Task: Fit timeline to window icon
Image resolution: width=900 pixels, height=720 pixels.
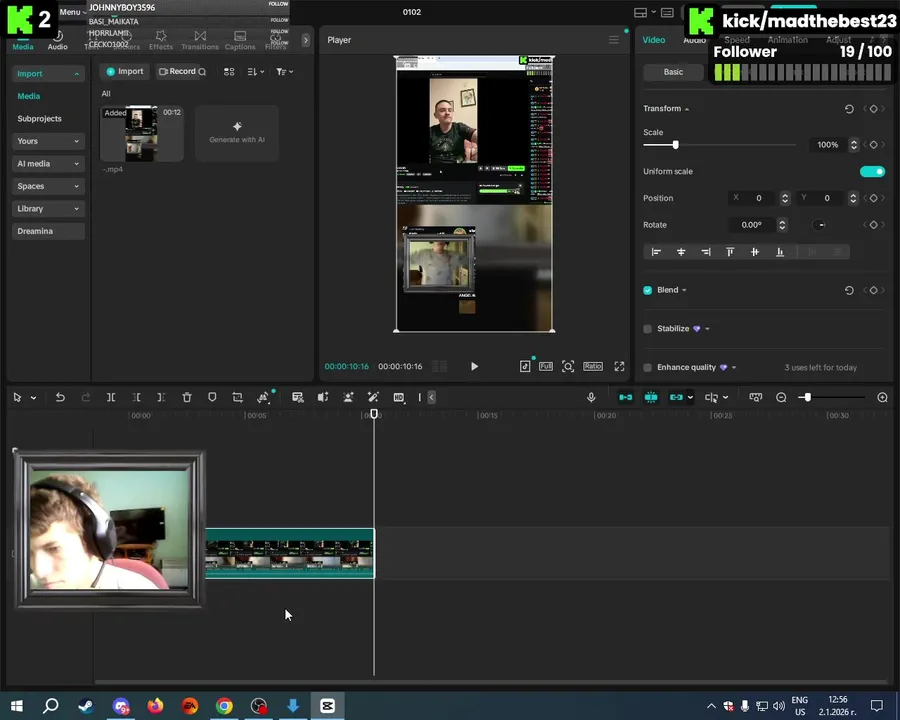Action: (756, 397)
